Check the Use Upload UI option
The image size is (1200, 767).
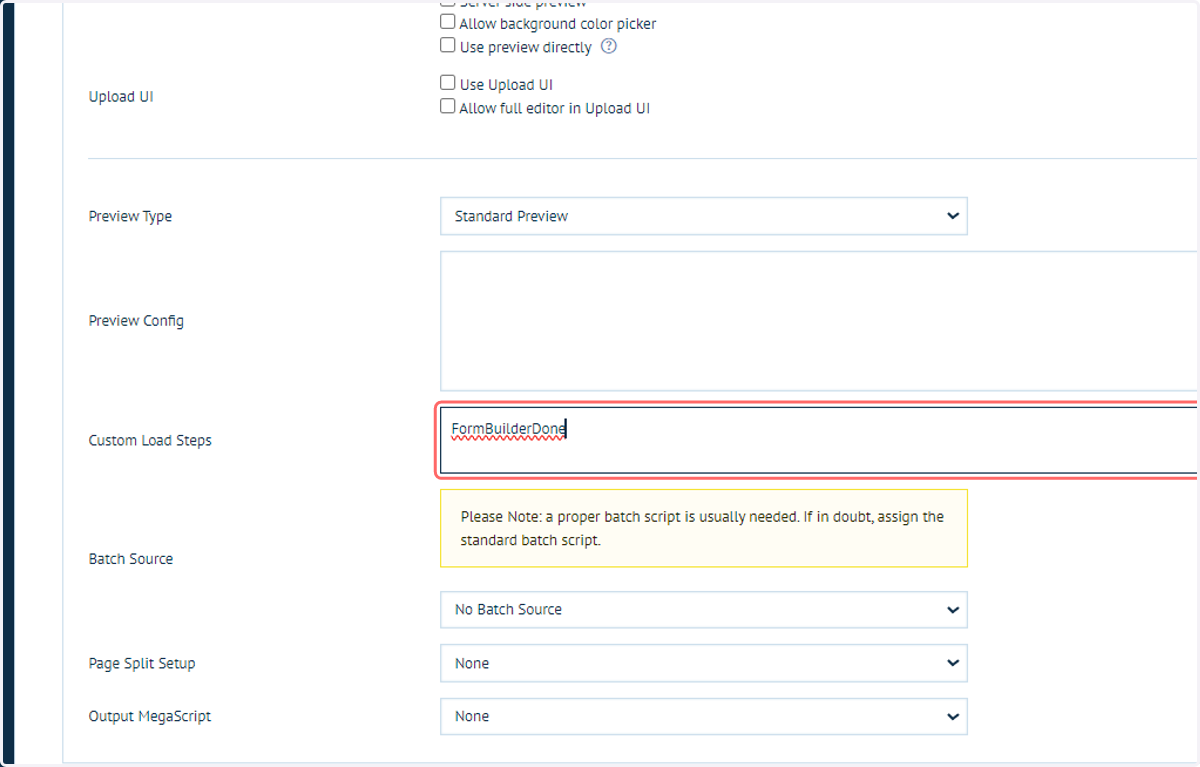[448, 83]
